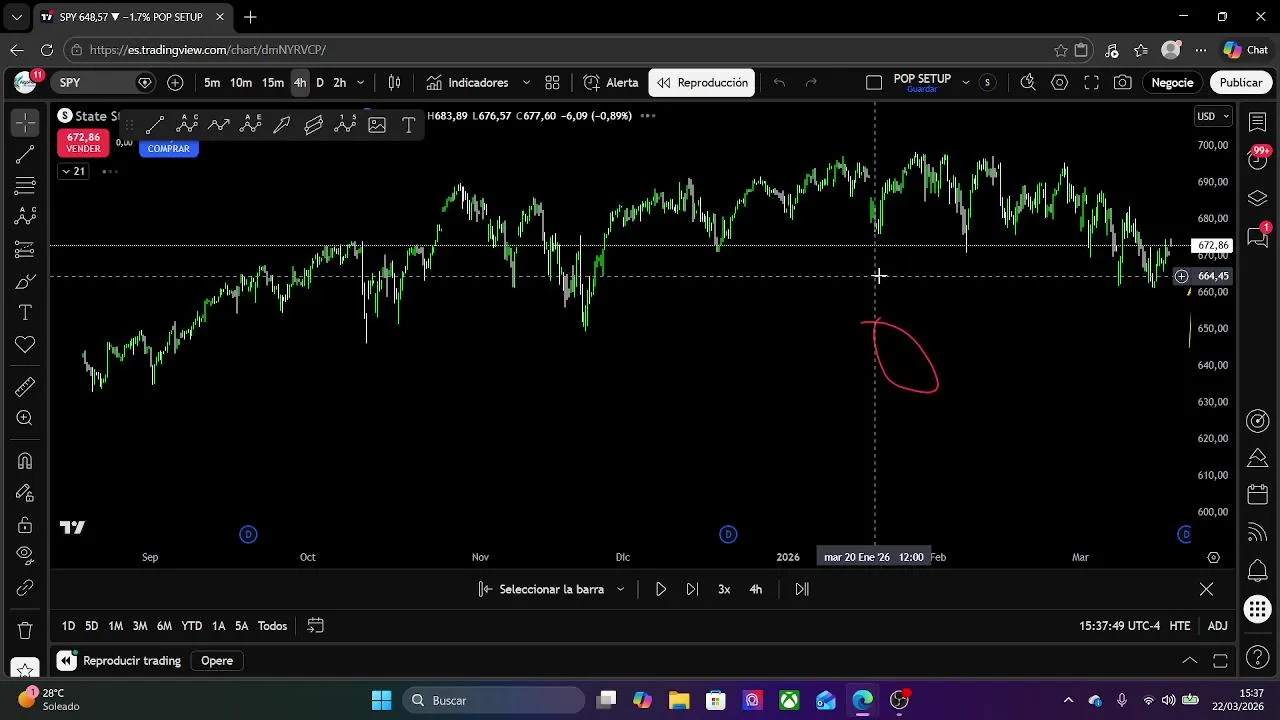Open the layout selection square icon
Screen dimensions: 1280x720
click(x=874, y=83)
